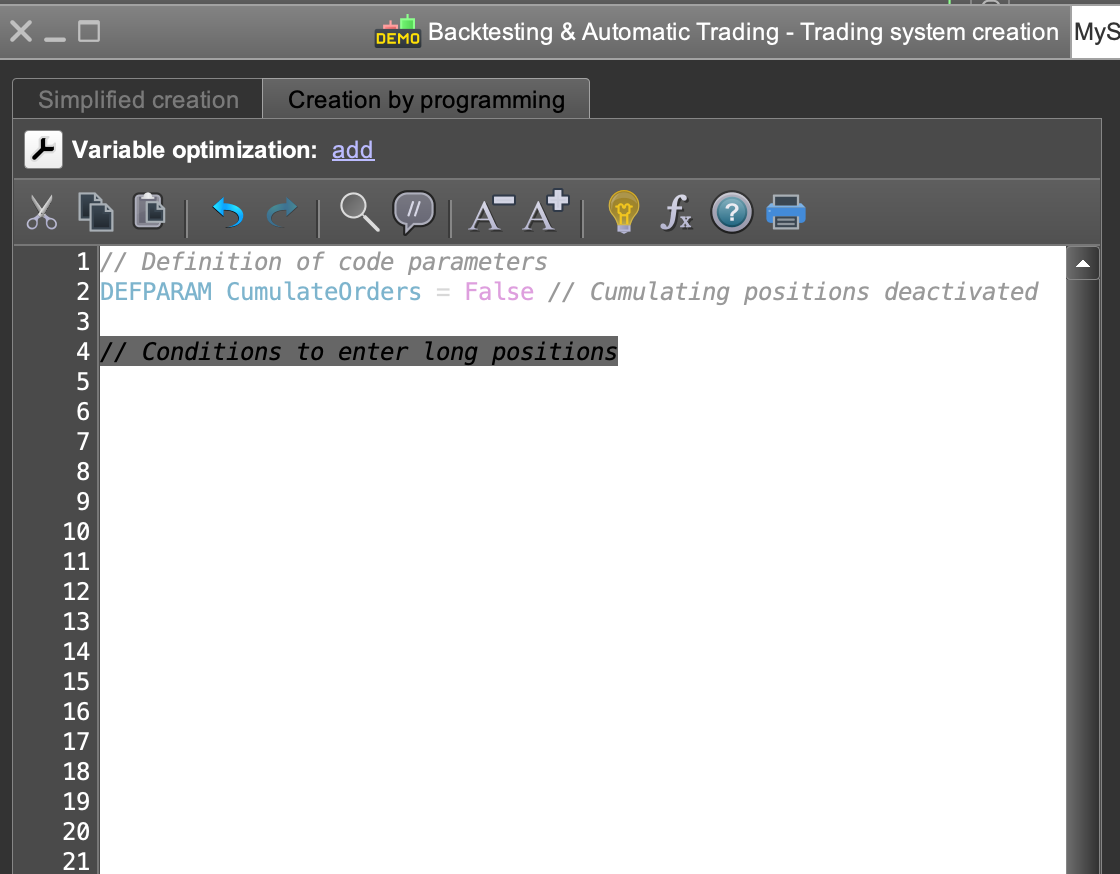Toggle comment with speech bubble icon
1120x874 pixels.
414,212
